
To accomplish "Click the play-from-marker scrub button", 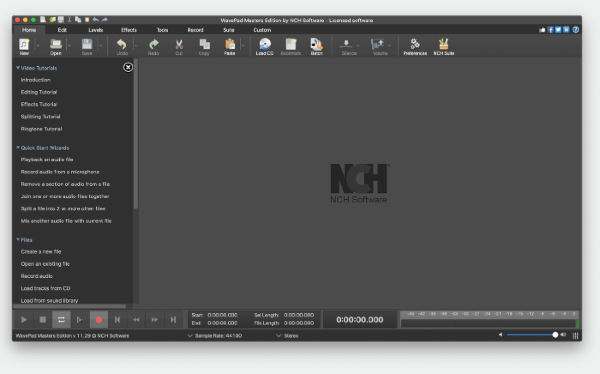I will (80, 319).
